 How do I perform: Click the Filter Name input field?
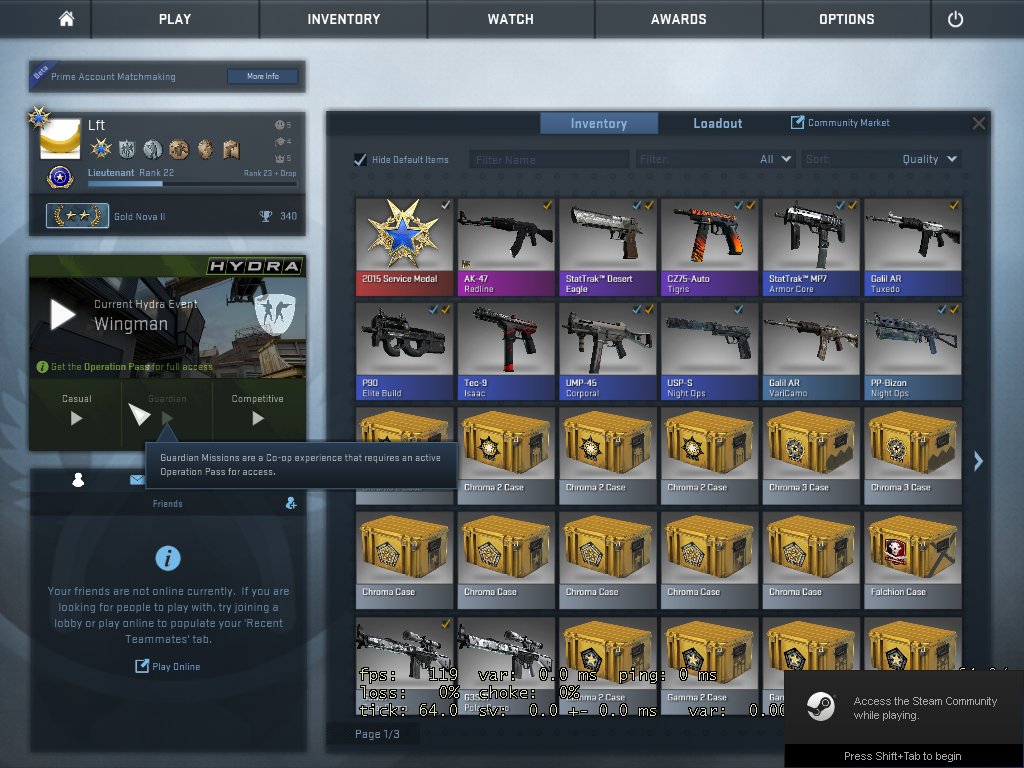tap(549, 159)
